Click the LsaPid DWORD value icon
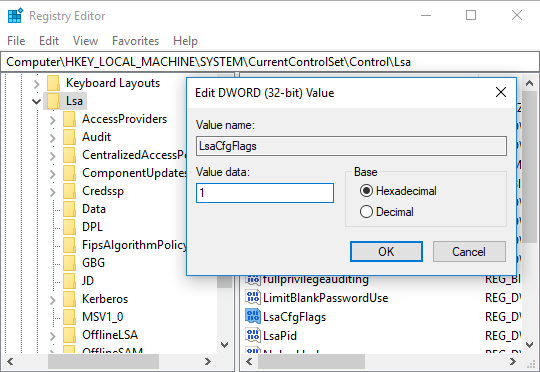 253,335
